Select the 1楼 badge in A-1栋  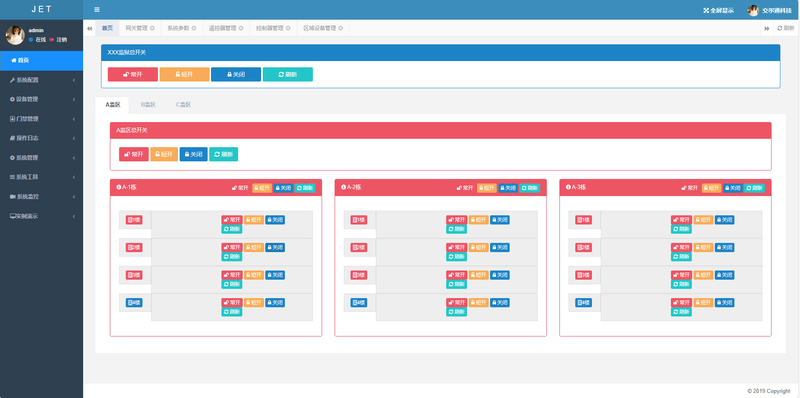134,220
